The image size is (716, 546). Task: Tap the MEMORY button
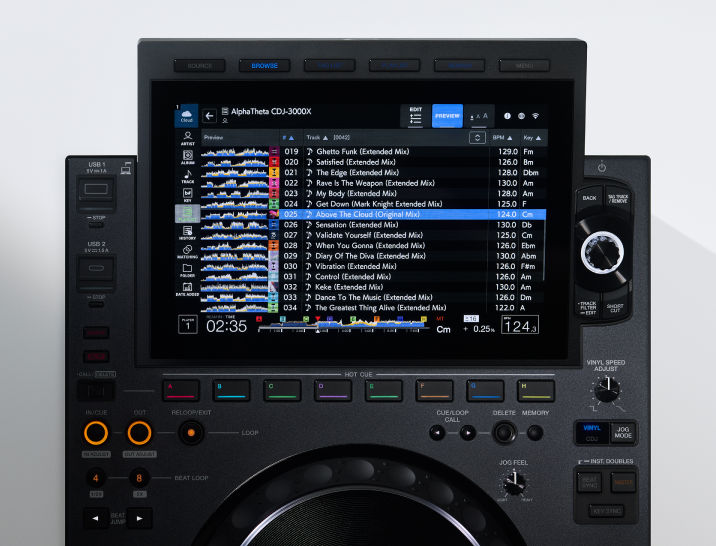tap(535, 432)
